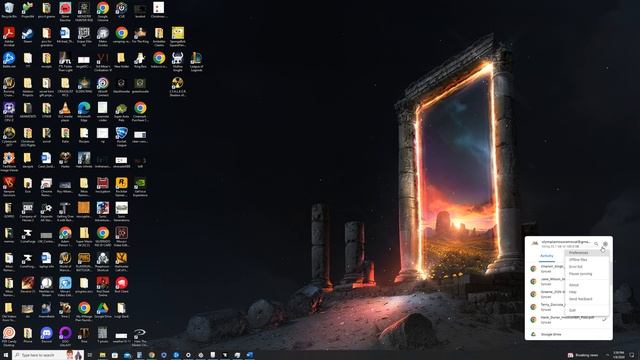Screen dimensions: 640x360
Task: Open the Google Drive desktop shortcut
Action: pyautogui.click(x=103, y=310)
